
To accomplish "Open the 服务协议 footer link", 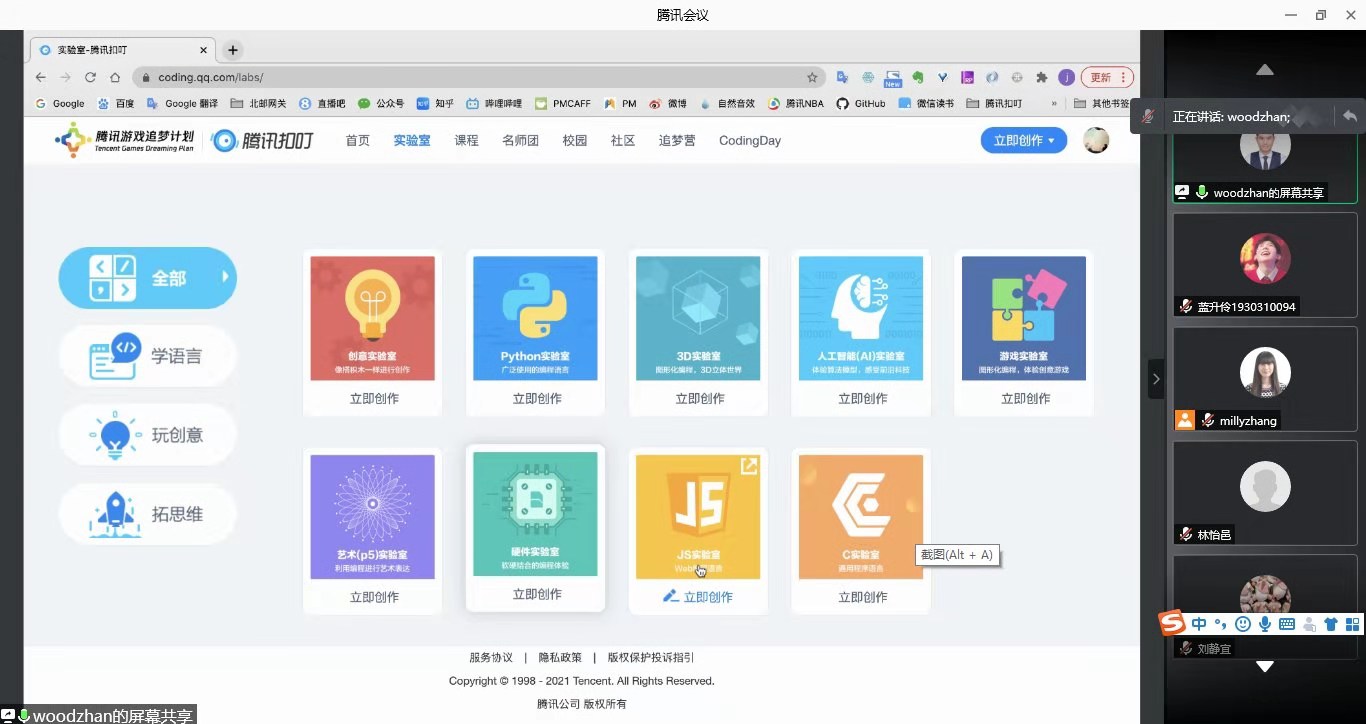I will click(491, 657).
